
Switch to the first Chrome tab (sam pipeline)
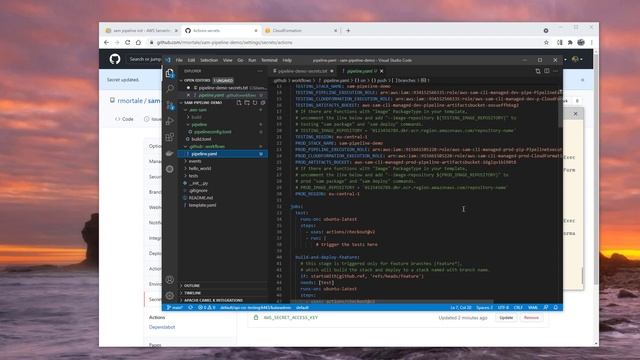coord(141,31)
